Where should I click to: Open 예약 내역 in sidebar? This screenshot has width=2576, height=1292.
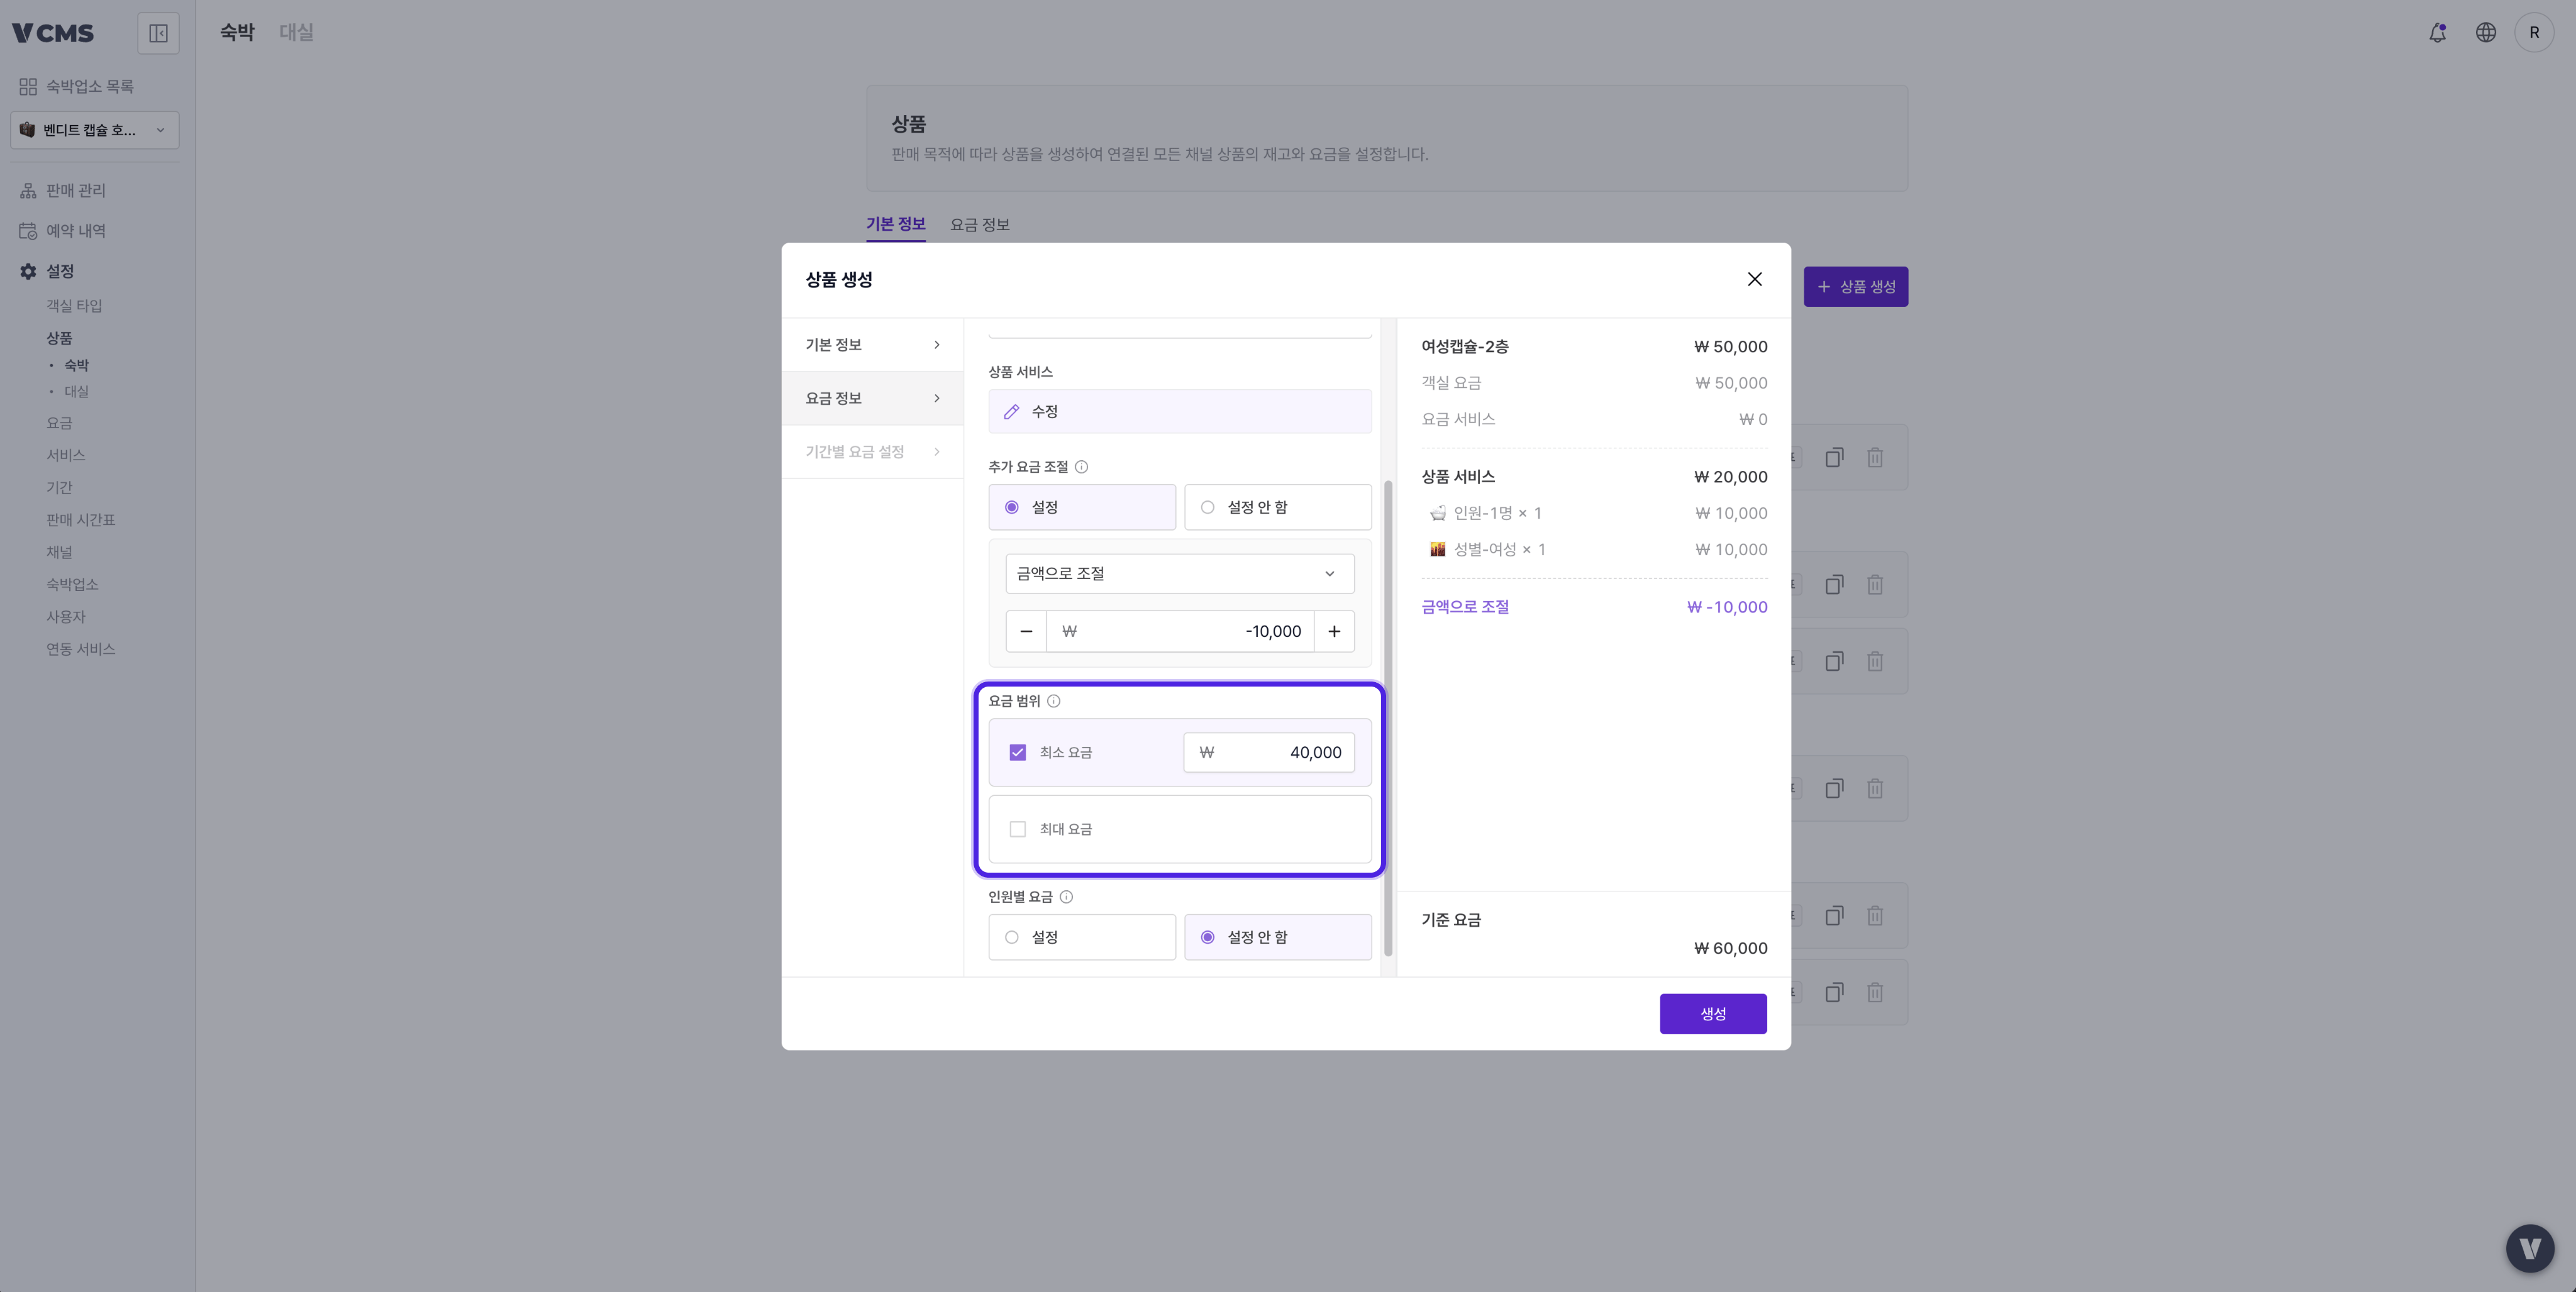point(76,231)
